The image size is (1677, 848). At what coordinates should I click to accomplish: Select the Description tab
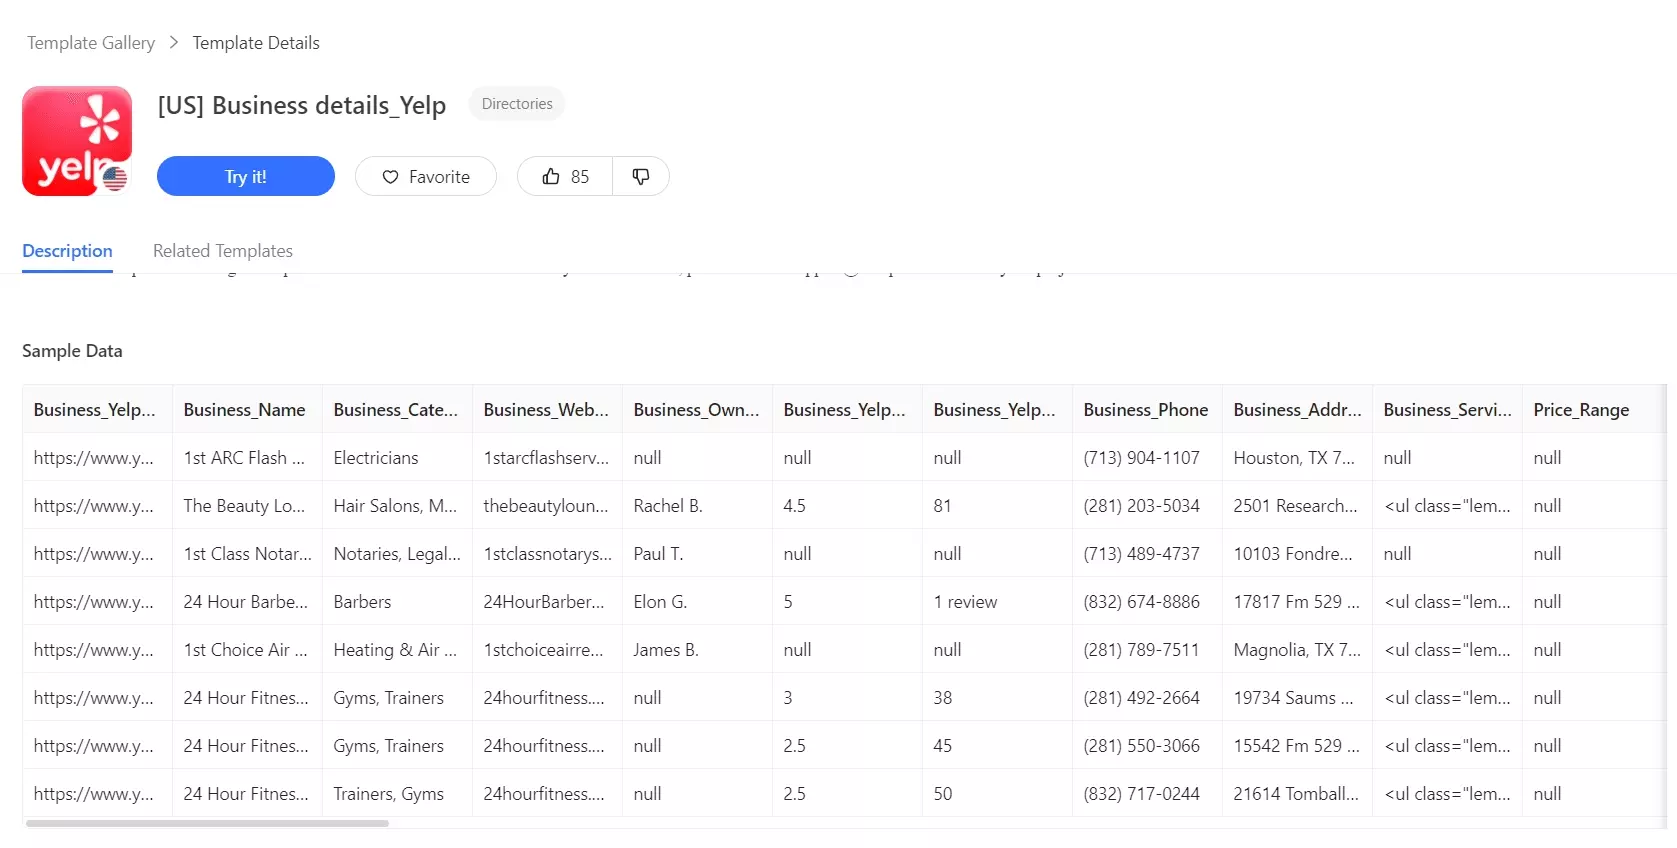coord(67,251)
